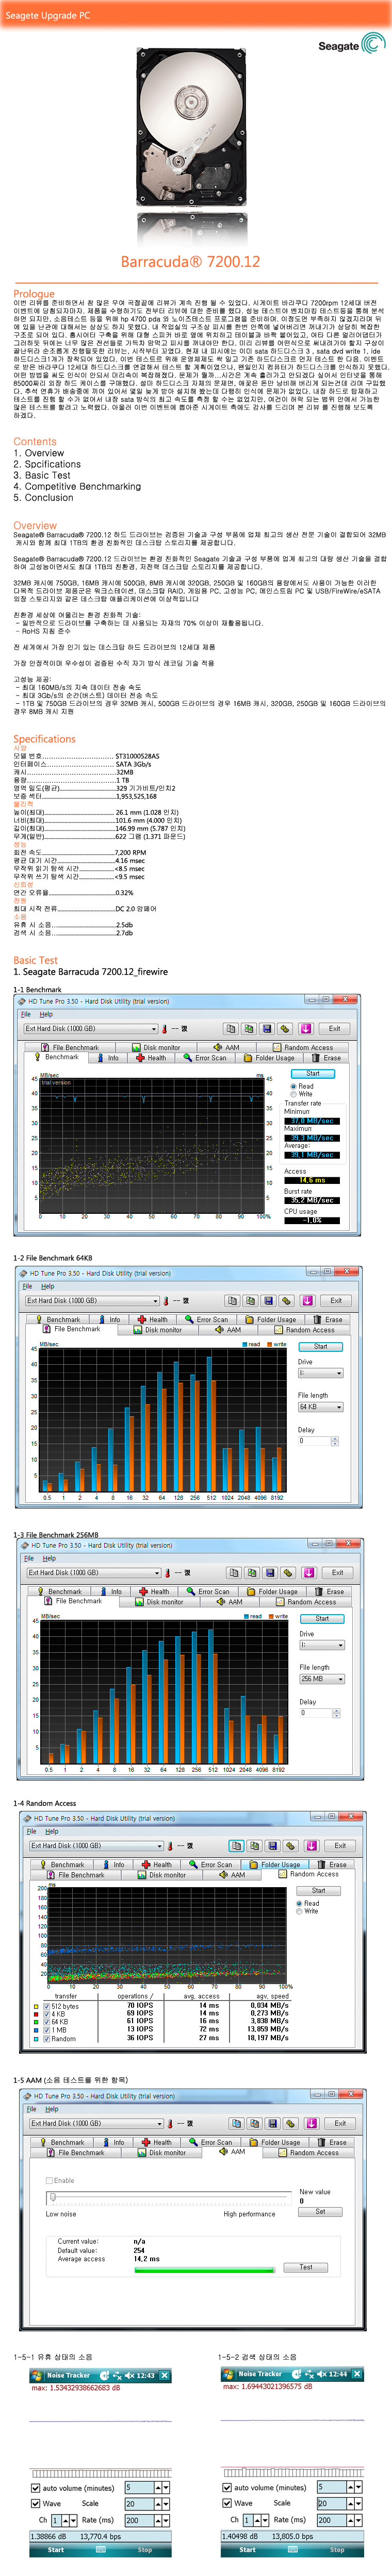Open the disk selector dropdown in the Random Access window

[x=96, y=1846]
